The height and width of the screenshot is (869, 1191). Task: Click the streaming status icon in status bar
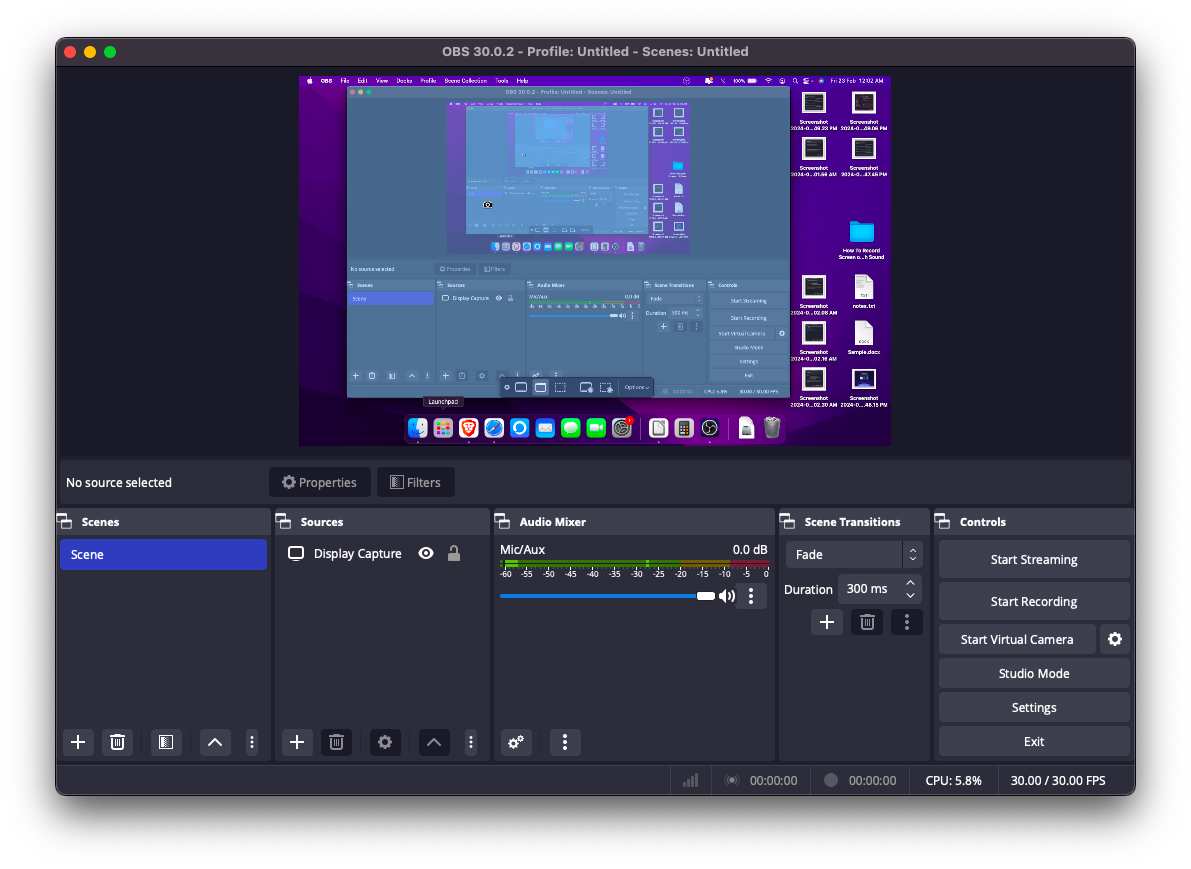click(x=731, y=780)
